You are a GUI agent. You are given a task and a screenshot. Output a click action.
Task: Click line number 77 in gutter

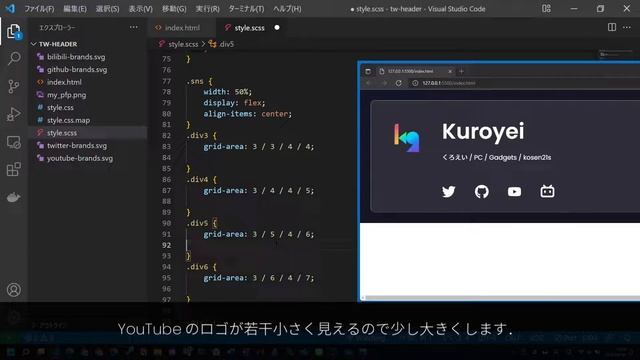(166, 81)
